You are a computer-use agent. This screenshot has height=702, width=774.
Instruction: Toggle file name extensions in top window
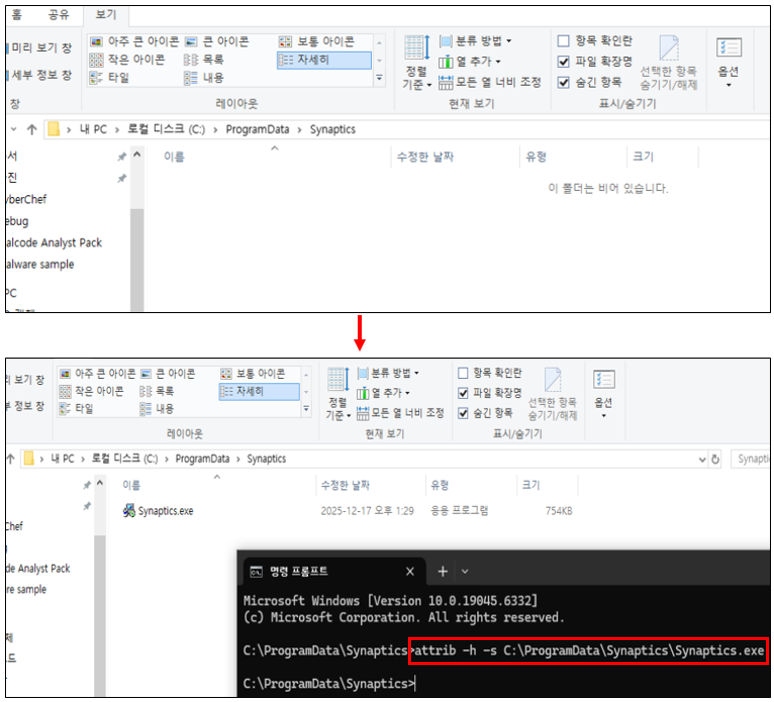(x=563, y=62)
